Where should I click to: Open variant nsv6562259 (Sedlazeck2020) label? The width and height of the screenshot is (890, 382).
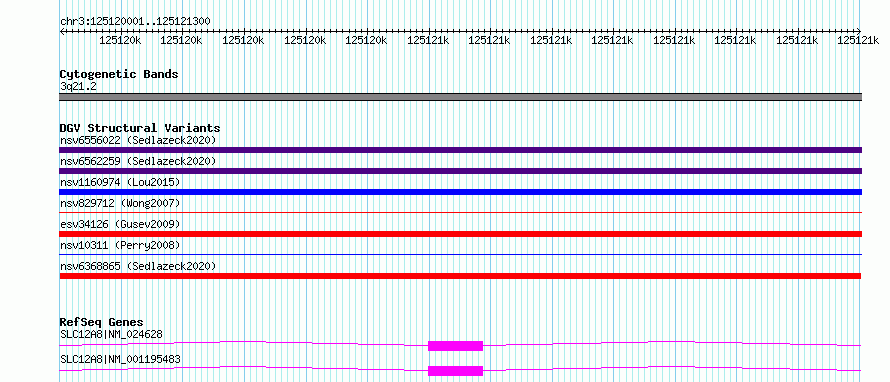[x=138, y=161]
